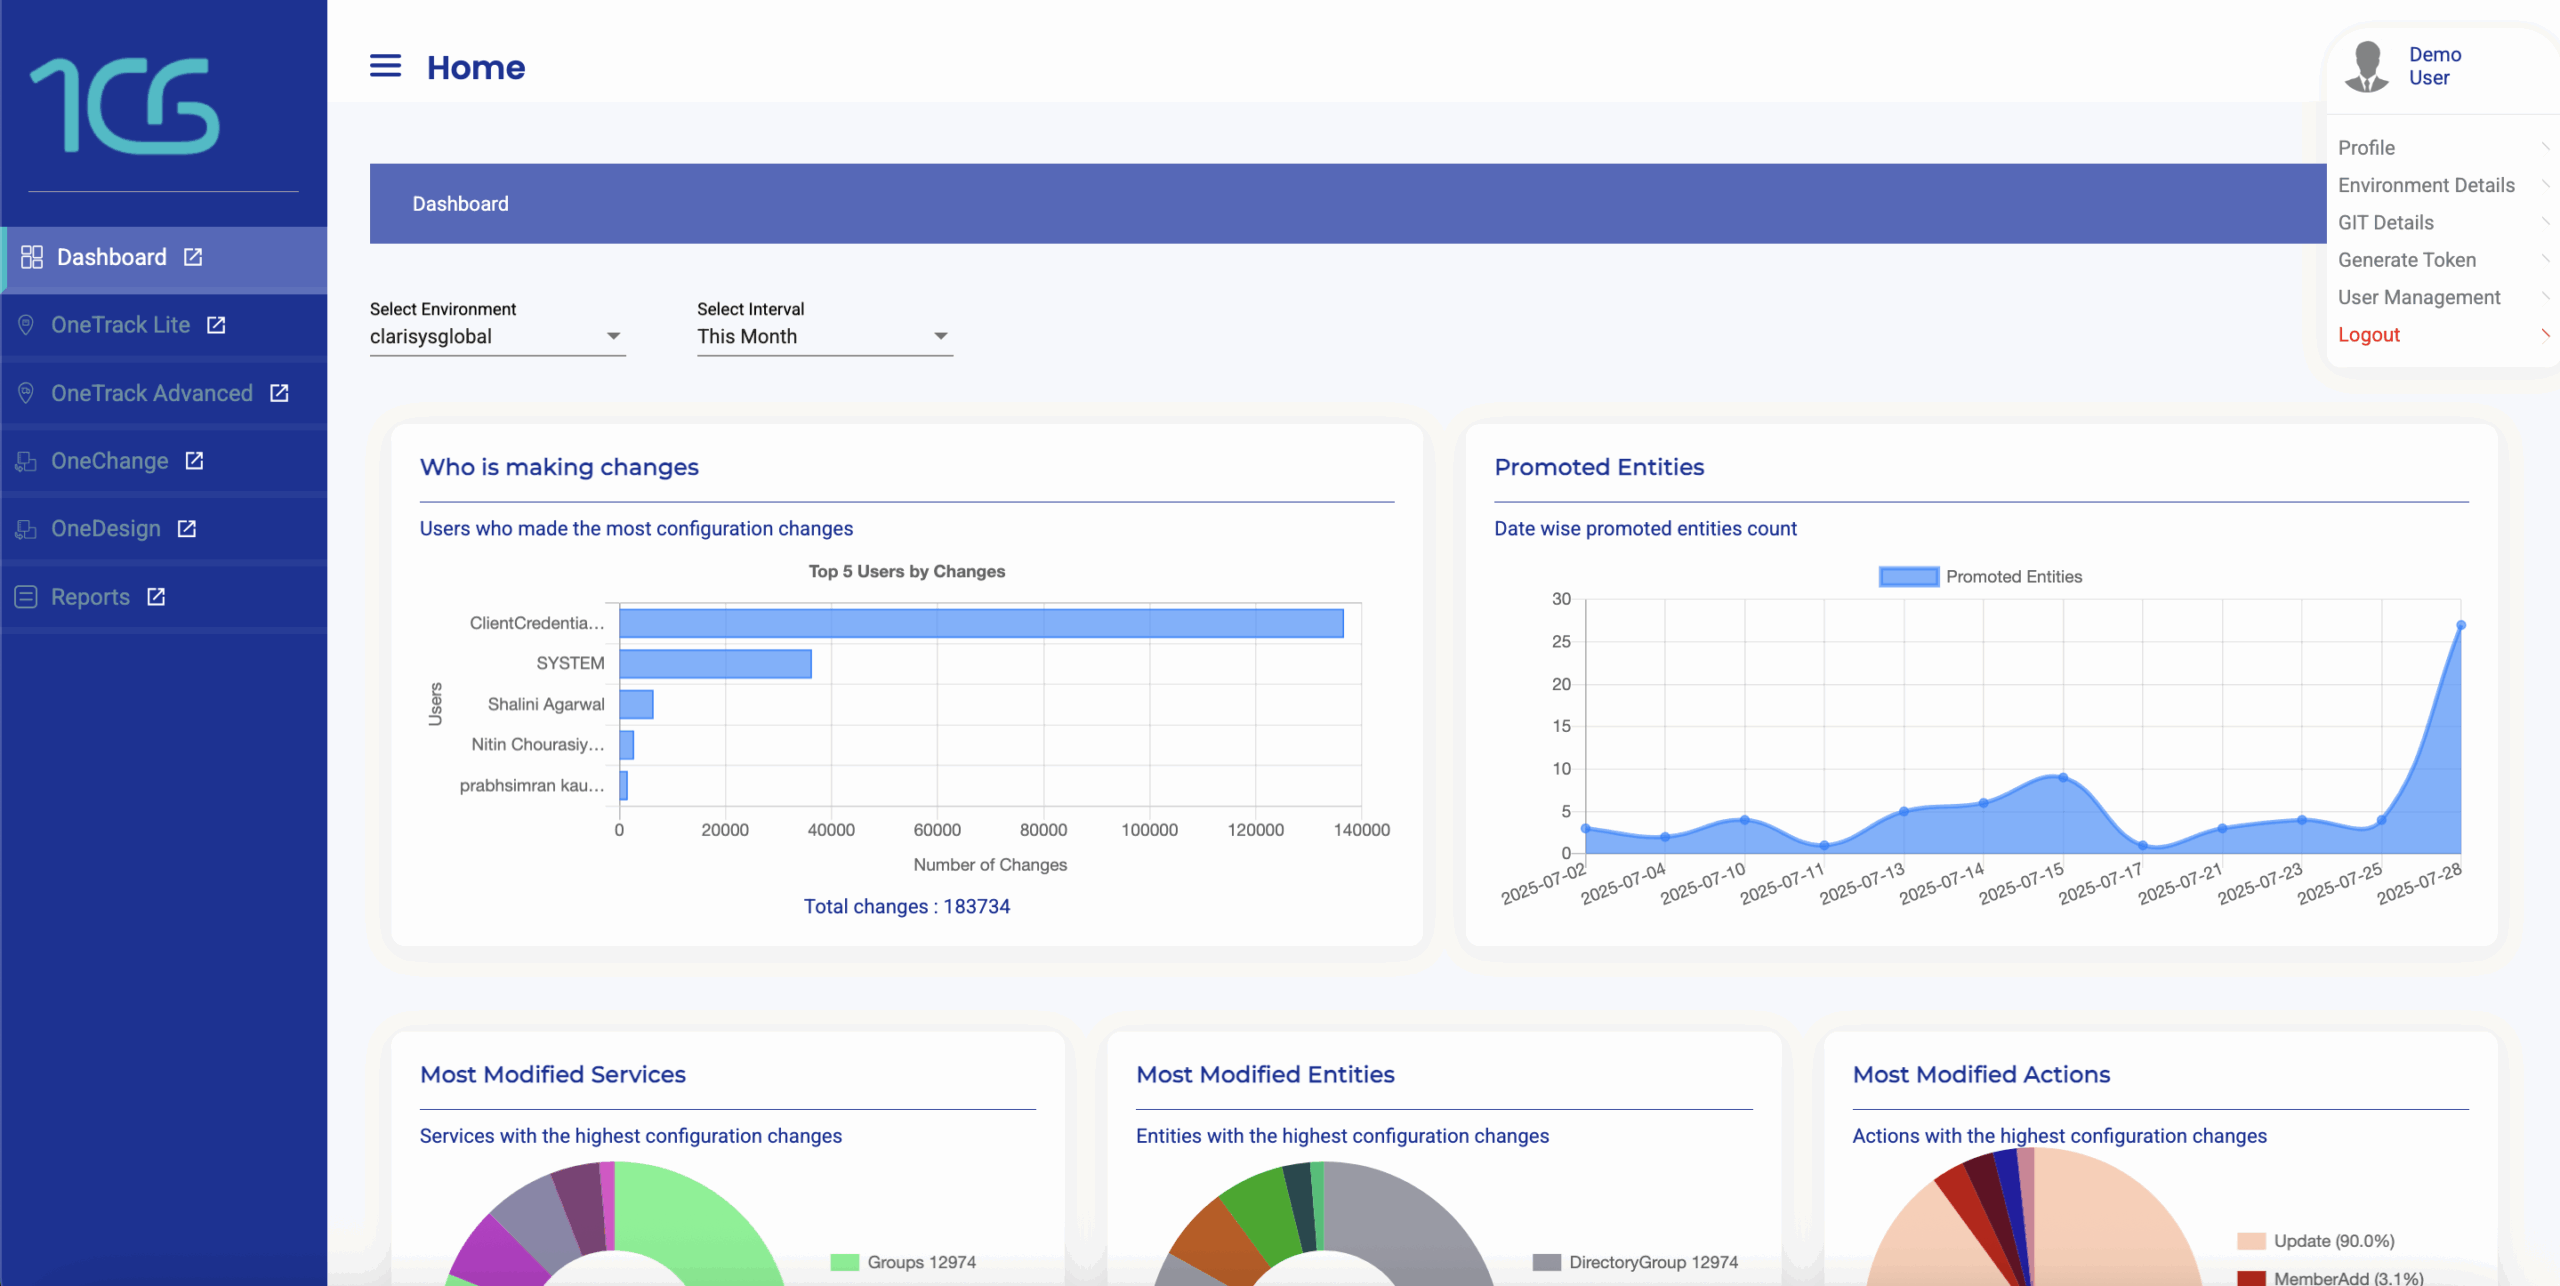Toggle Groups 12974 legend item

[x=845, y=1262]
